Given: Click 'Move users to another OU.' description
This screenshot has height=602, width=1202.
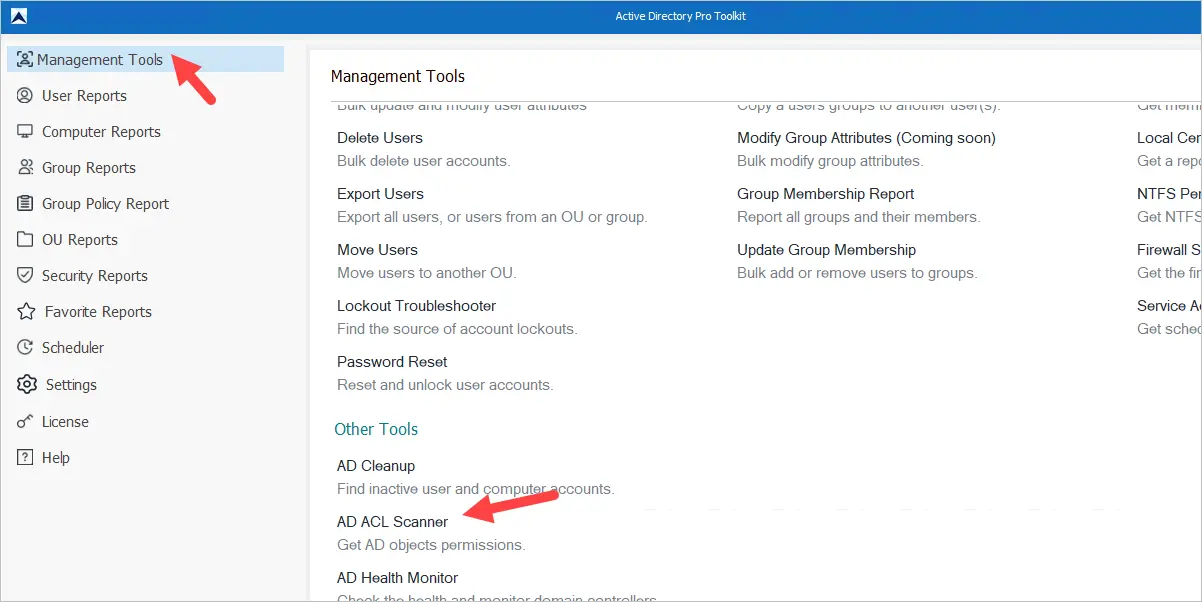Looking at the screenshot, I should [x=427, y=273].
